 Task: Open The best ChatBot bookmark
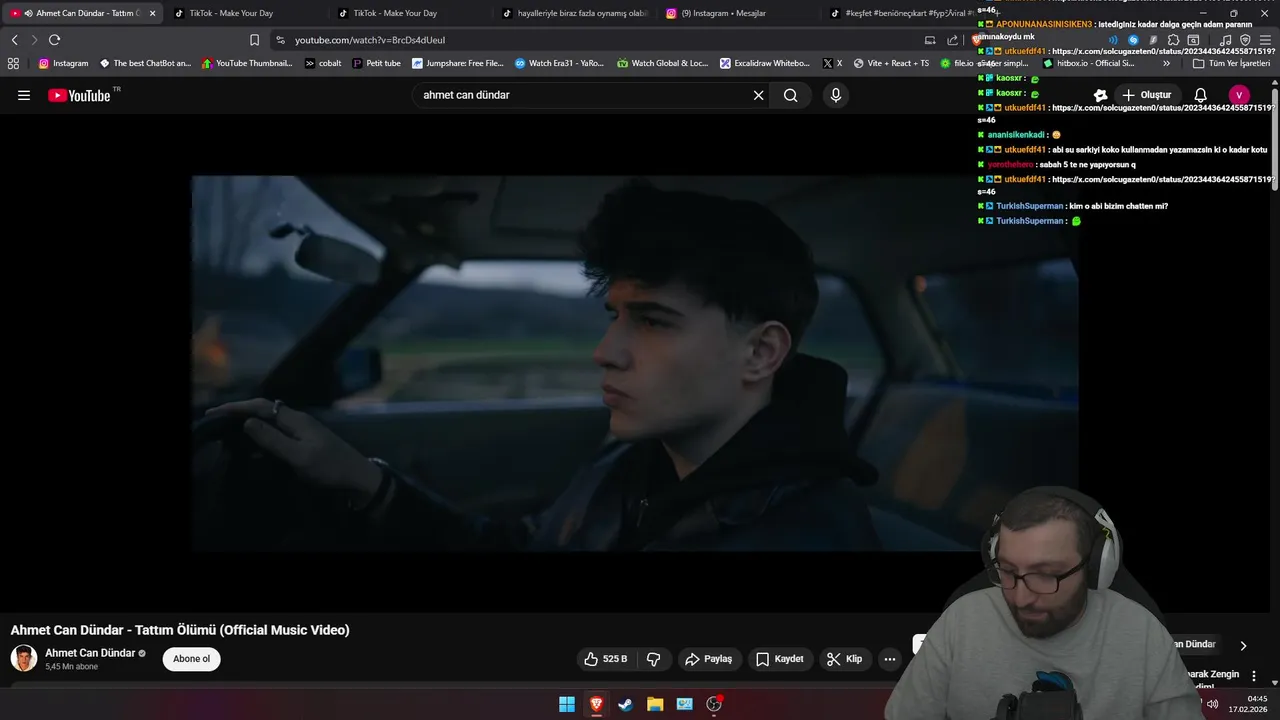[145, 63]
